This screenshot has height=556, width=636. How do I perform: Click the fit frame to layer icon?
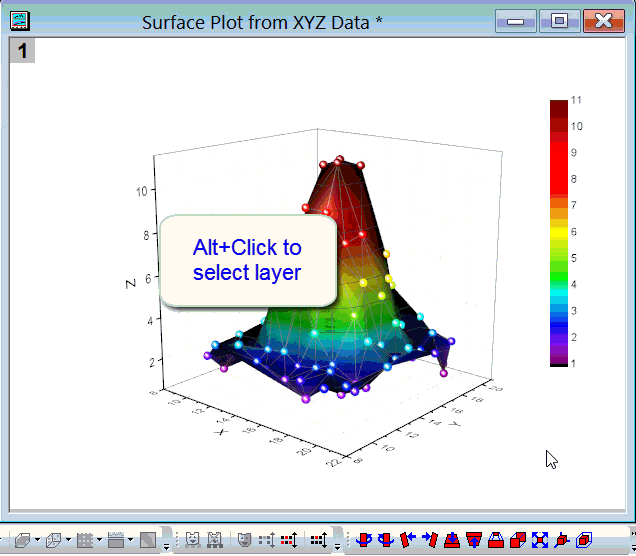pyautogui.click(x=540, y=540)
